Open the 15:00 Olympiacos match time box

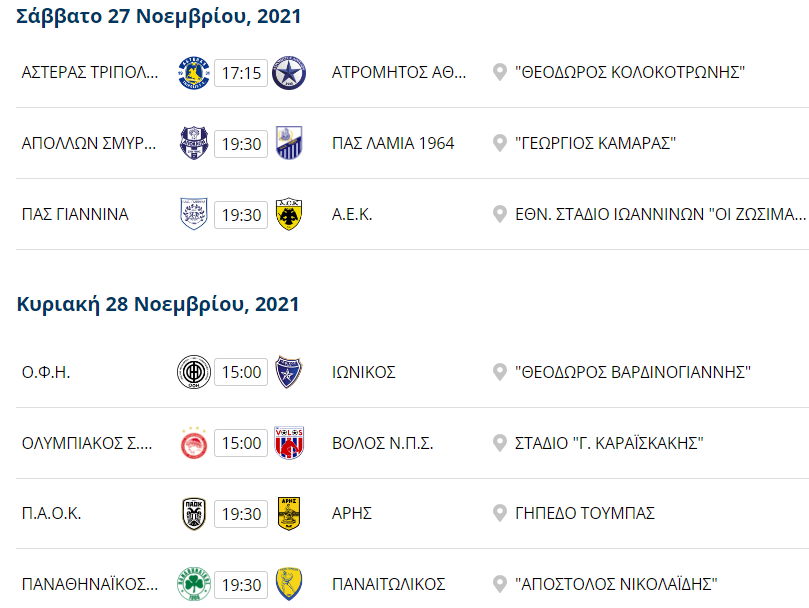click(x=241, y=443)
